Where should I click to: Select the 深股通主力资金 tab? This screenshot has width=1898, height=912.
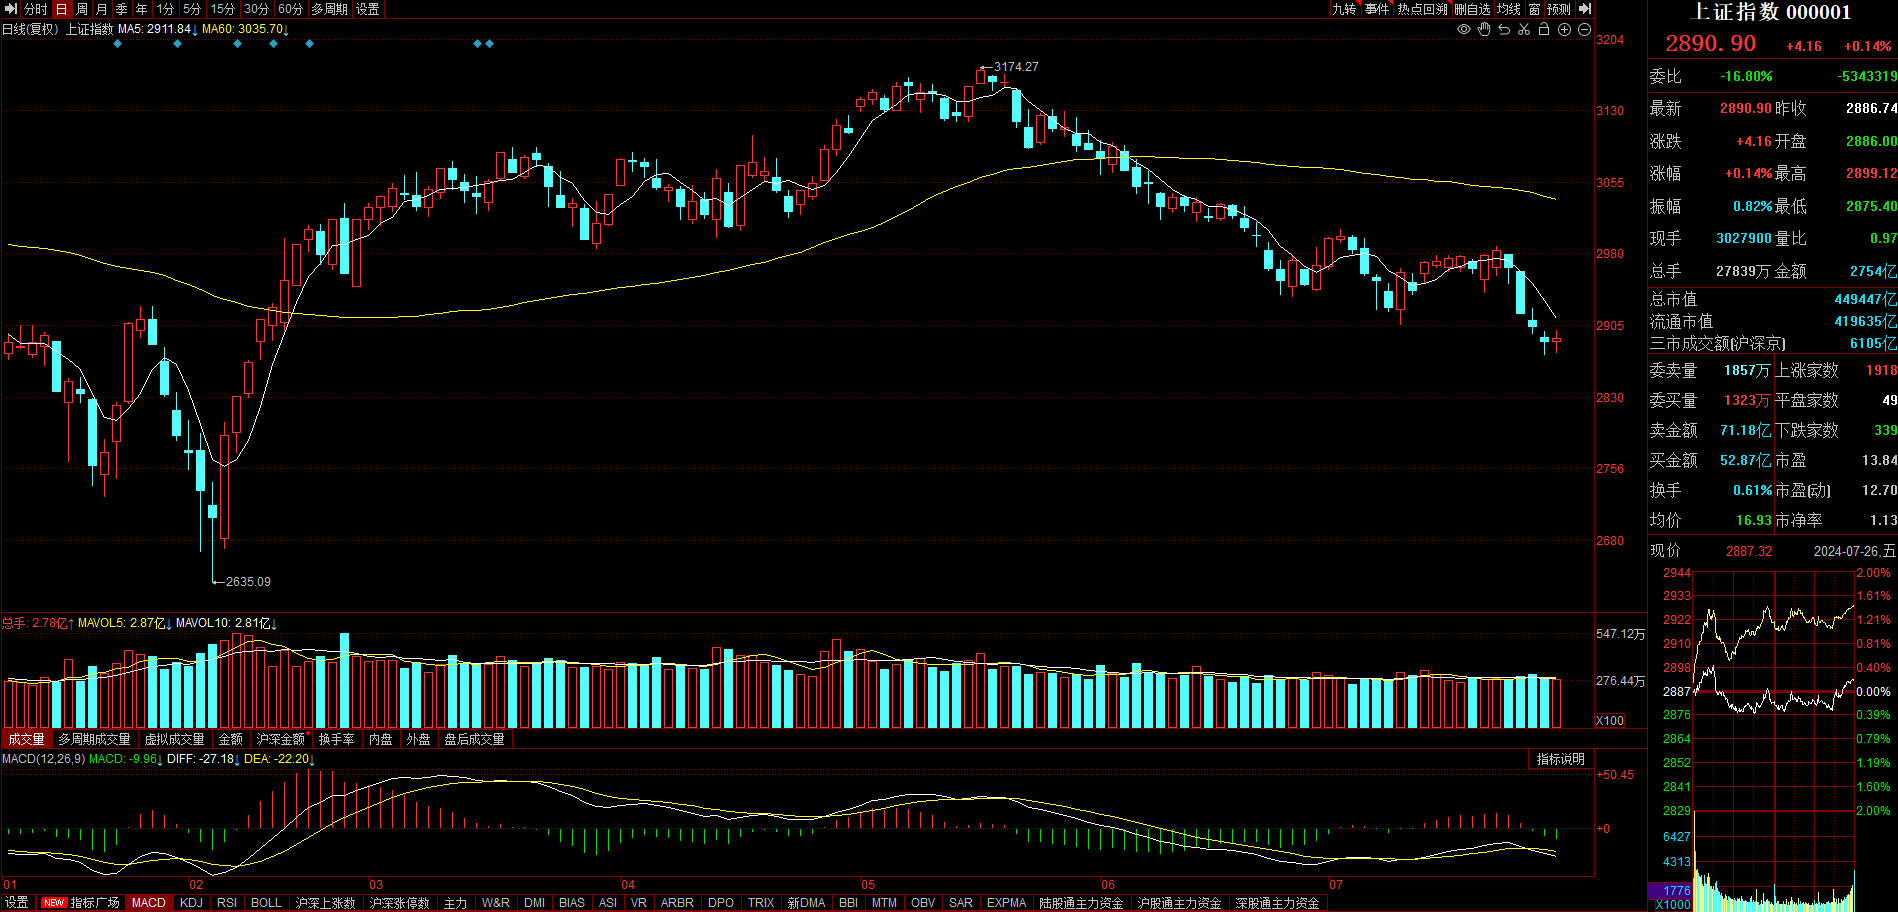click(x=1278, y=903)
